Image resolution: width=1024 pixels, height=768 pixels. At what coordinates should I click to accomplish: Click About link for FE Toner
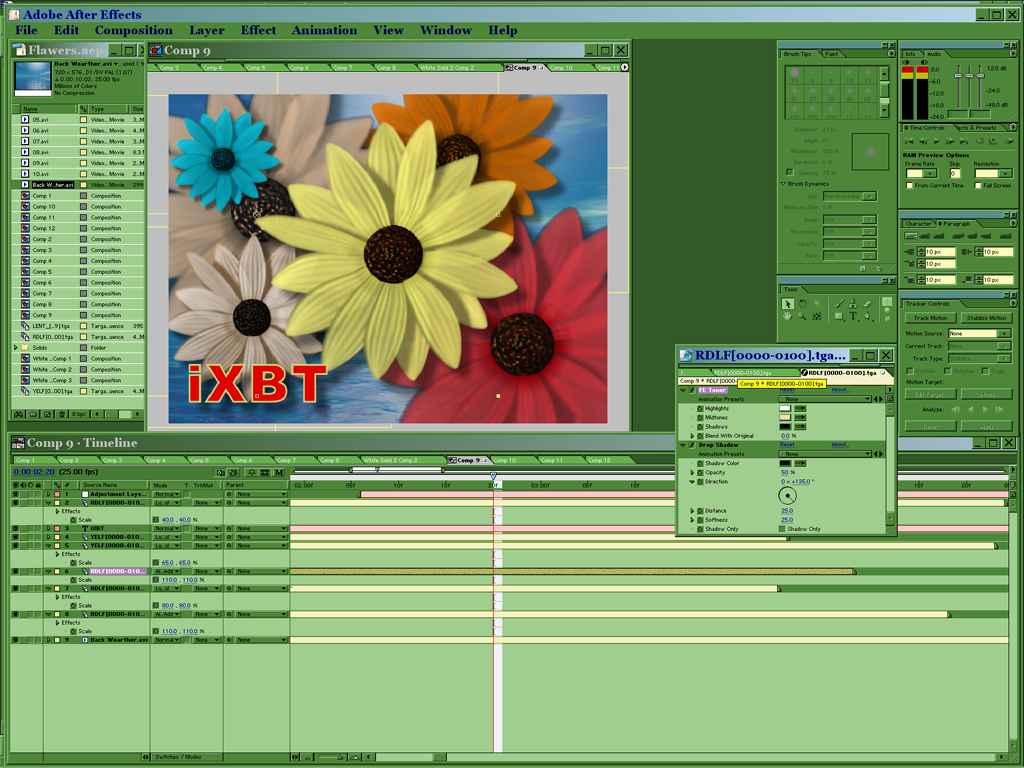coord(840,390)
